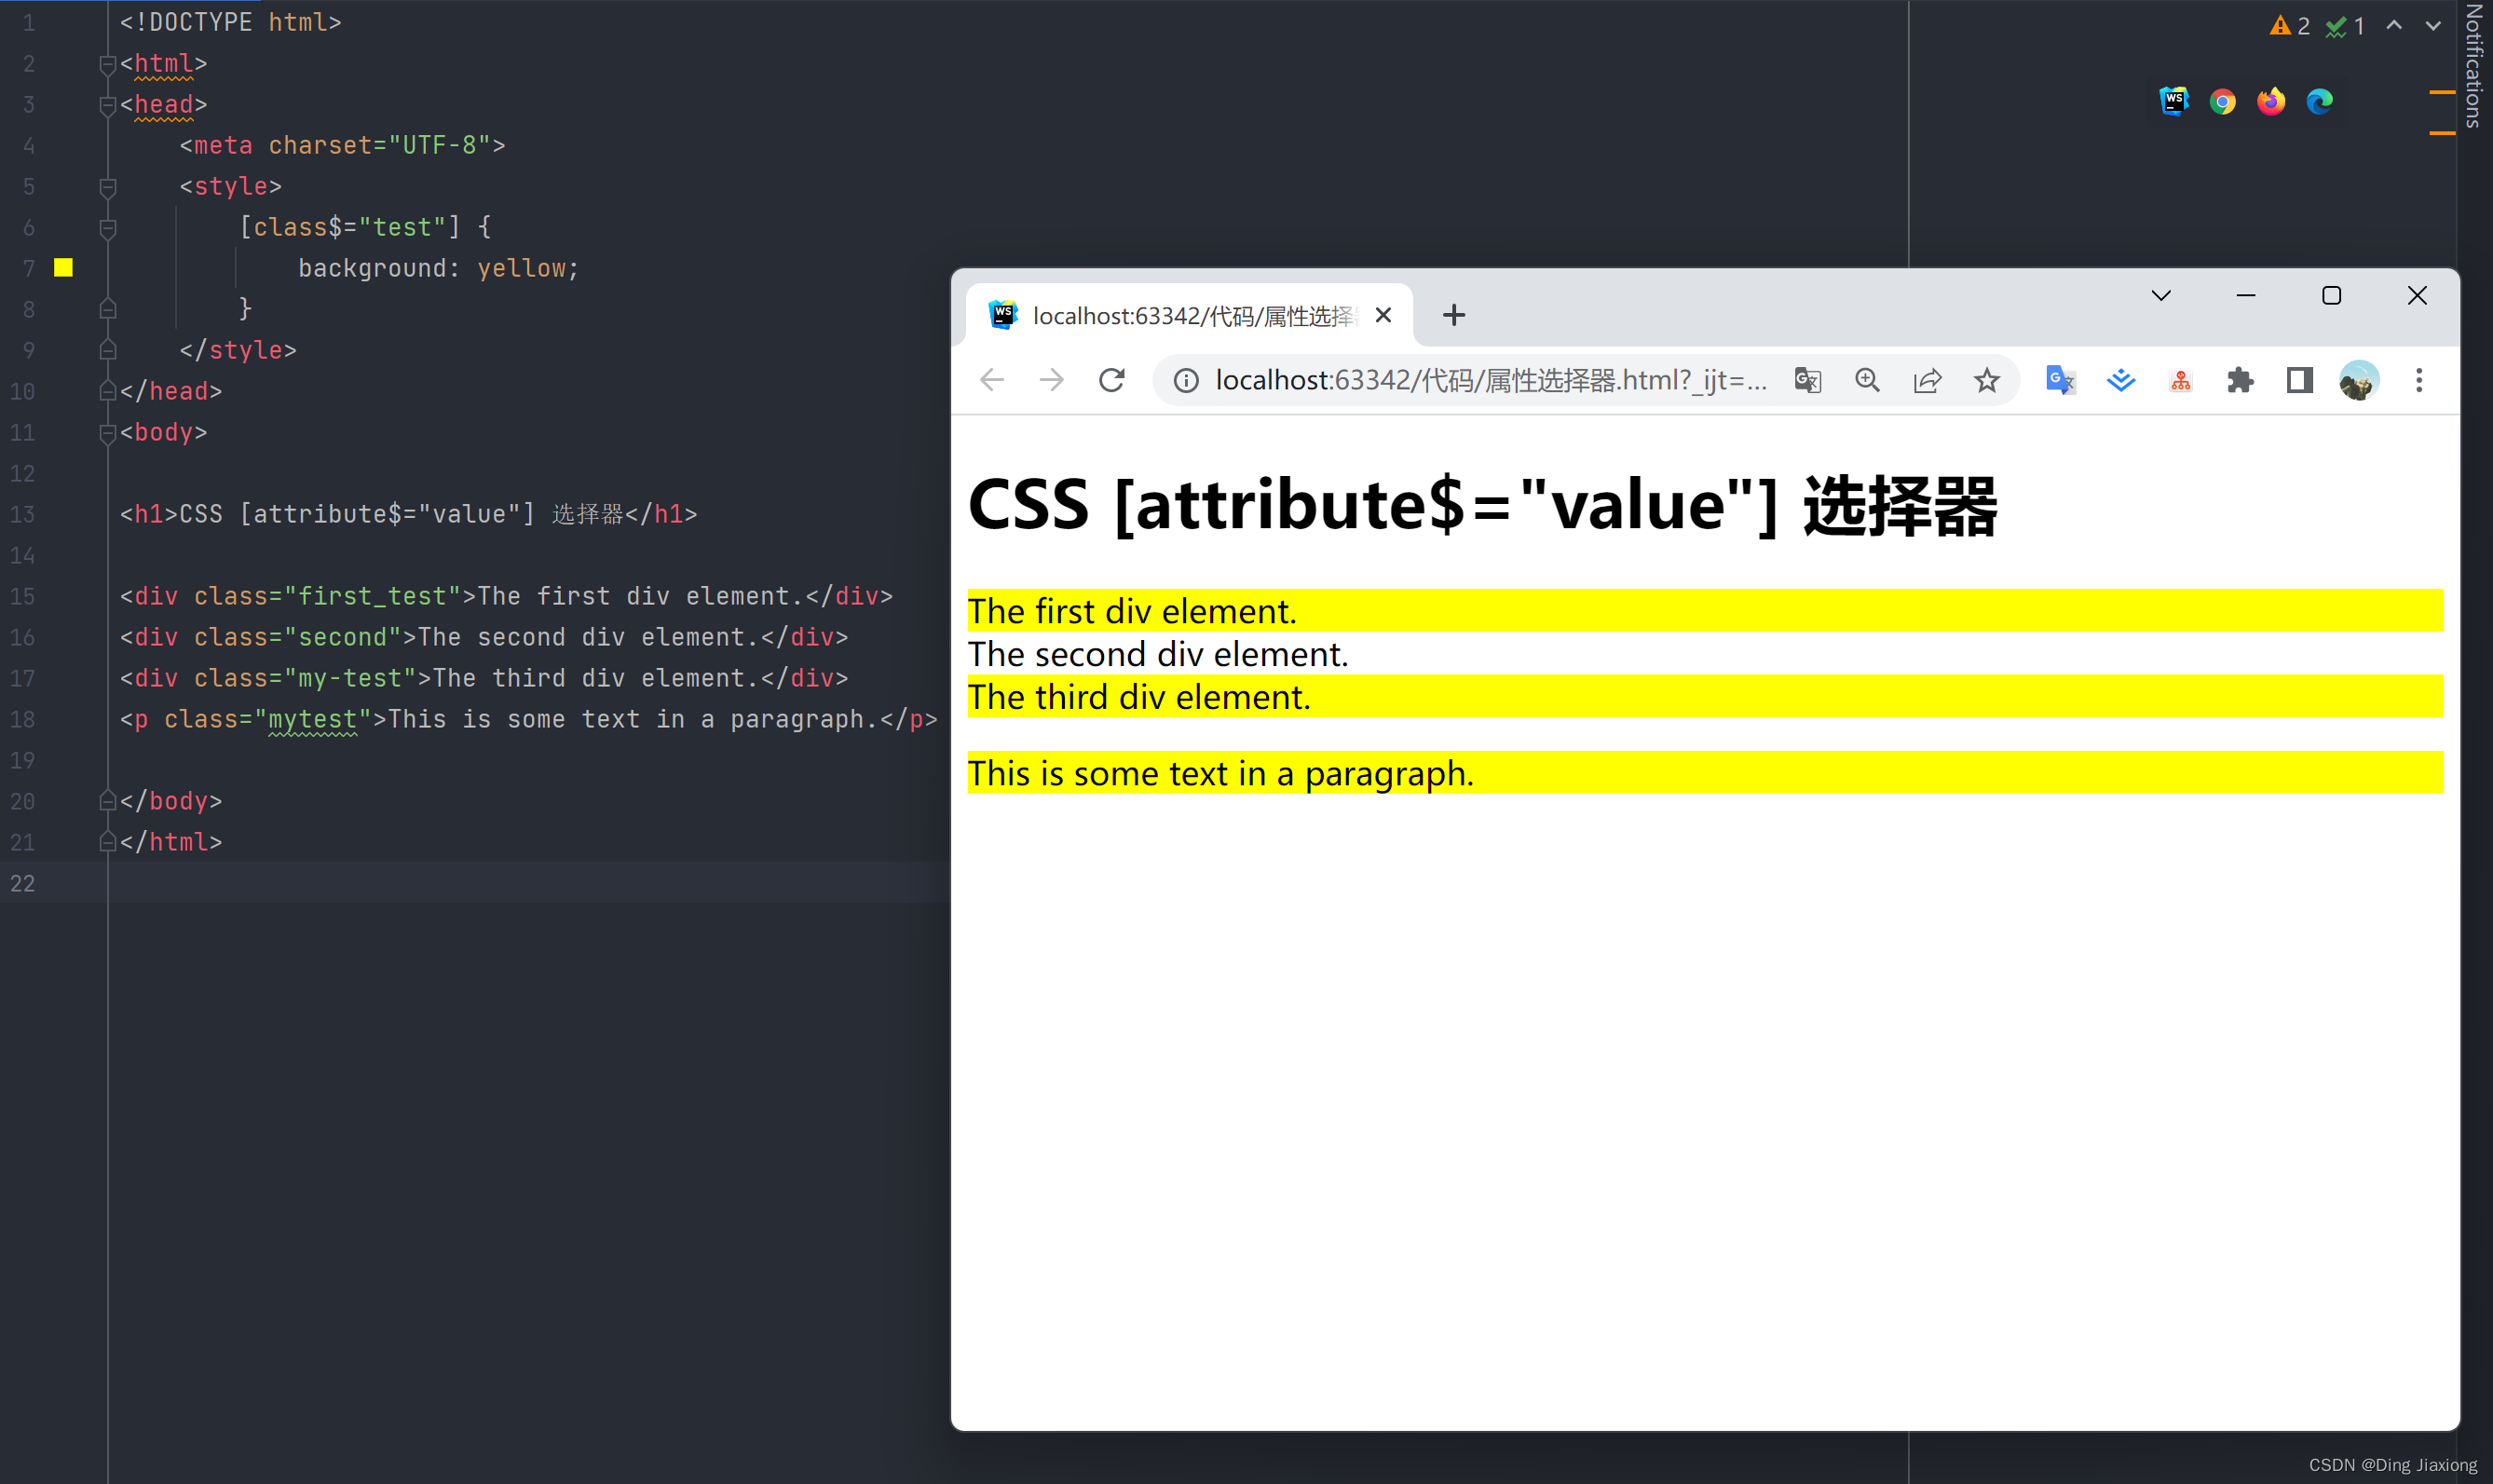
Task: Open preview in WebStorm built-in browser icon
Action: point(2174,101)
